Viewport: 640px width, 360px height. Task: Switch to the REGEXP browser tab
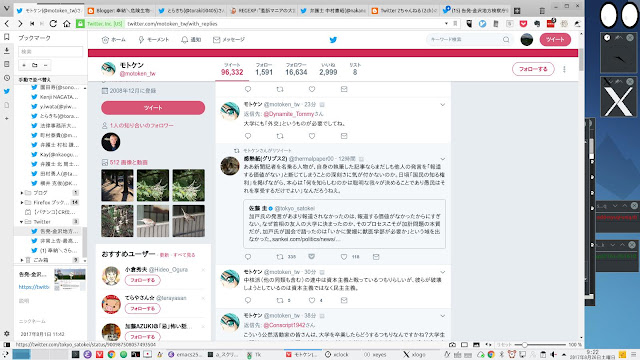click(x=262, y=11)
